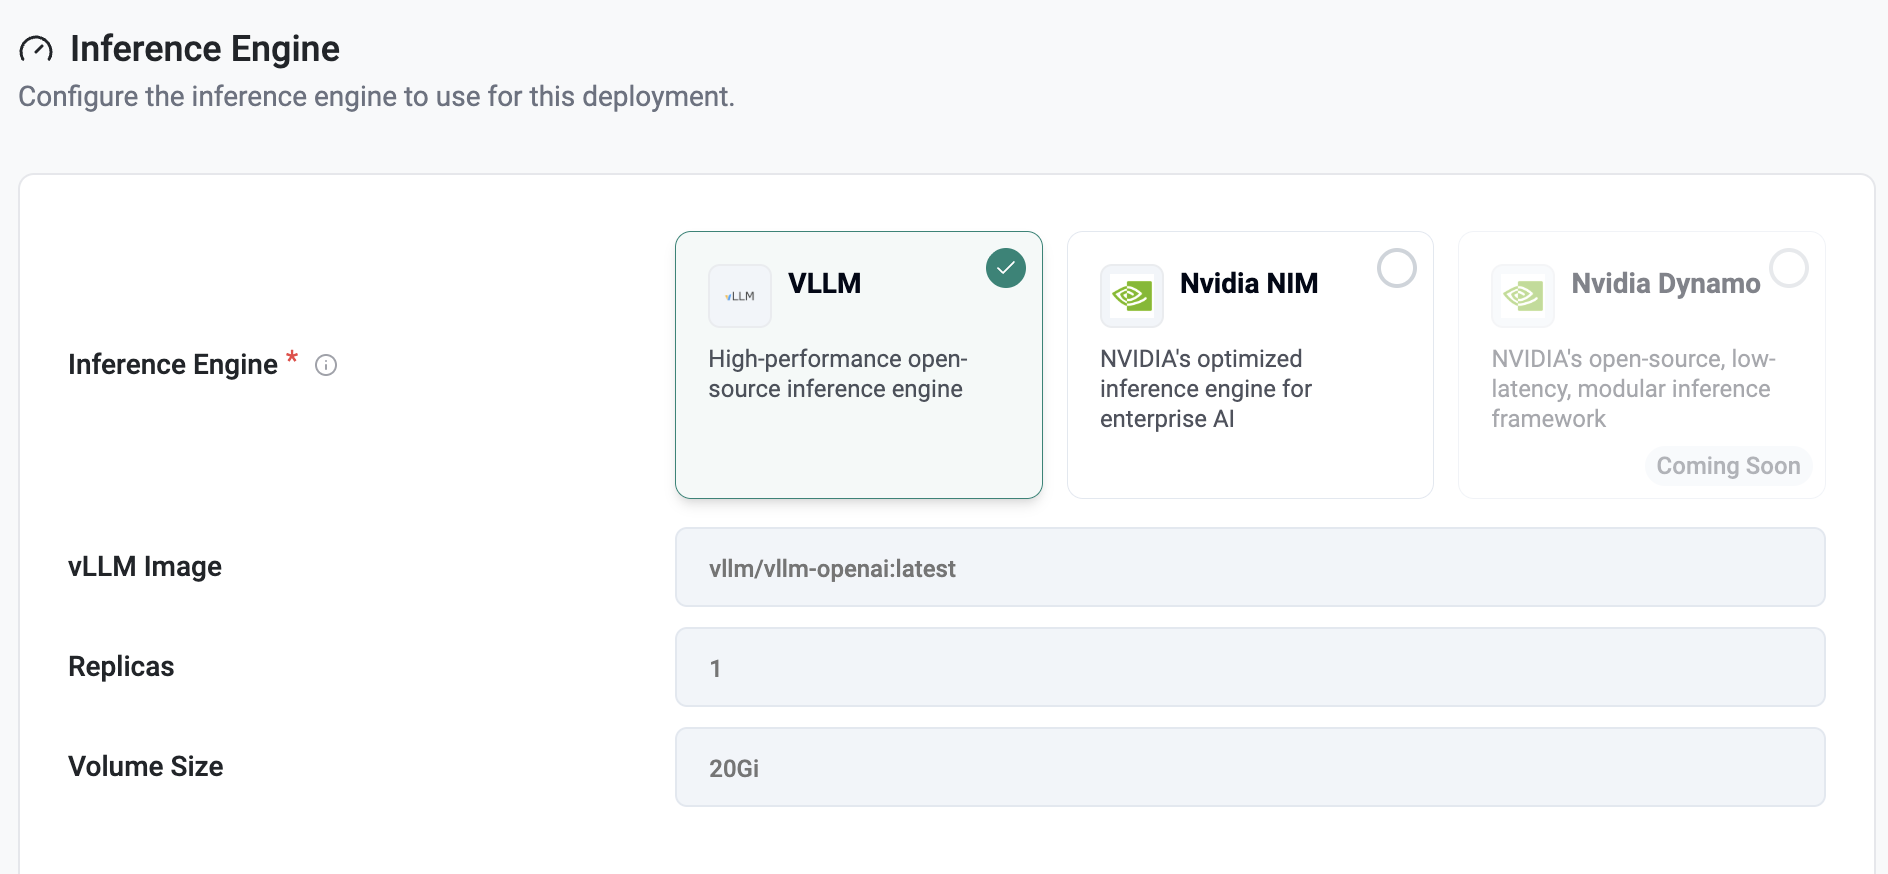This screenshot has height=874, width=1888.
Task: Click the Volume Size input field
Action: (x=1249, y=768)
